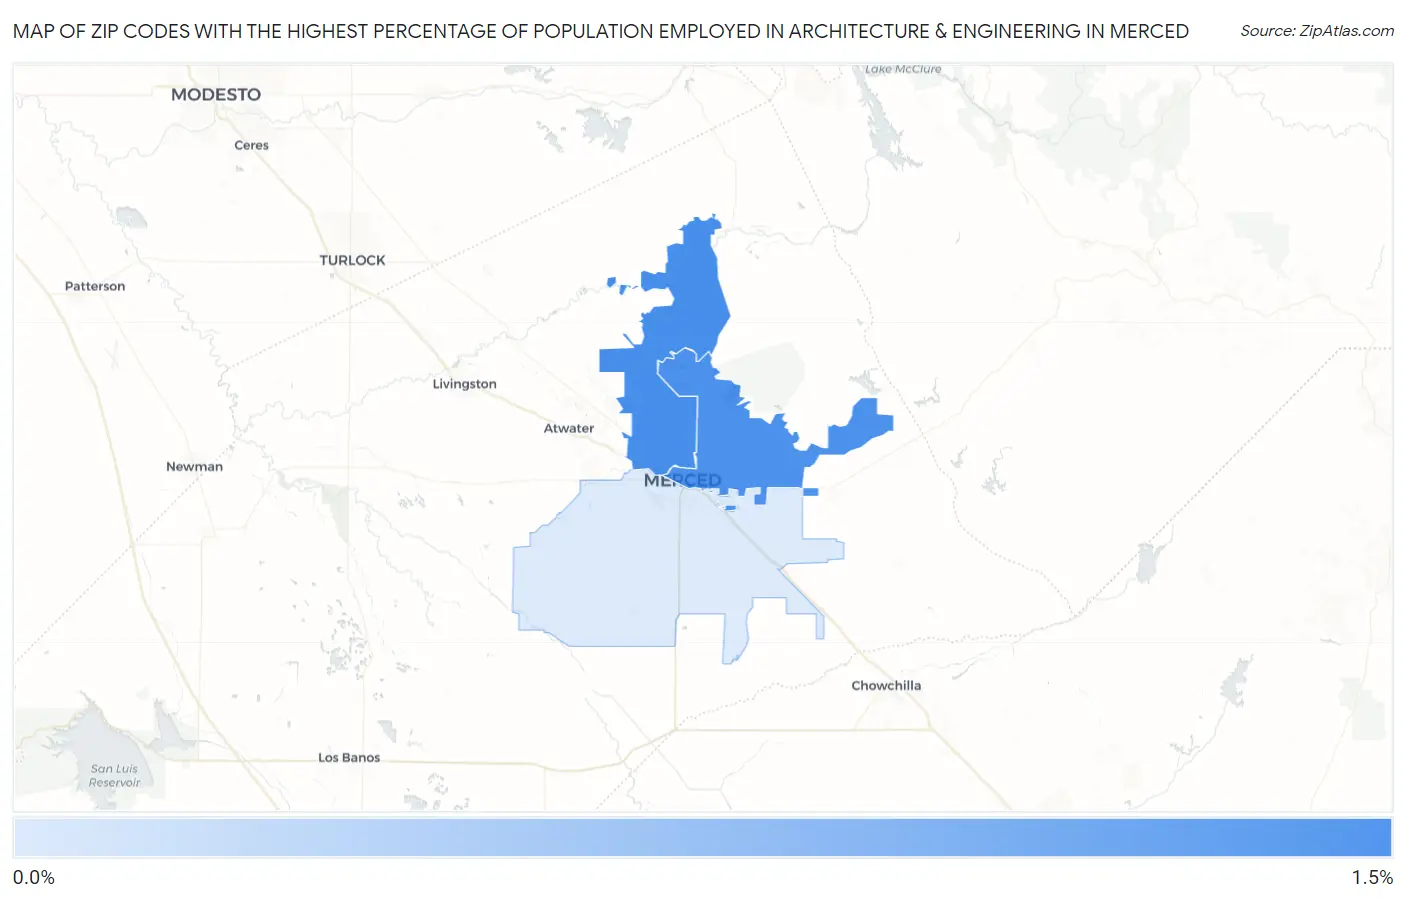Select the TURLOCK label on map
The width and height of the screenshot is (1406, 899).
tap(352, 260)
